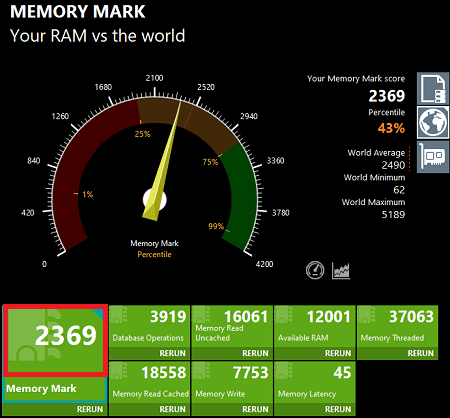Rerun the Memory Threaded test
450x418 pixels.
(x=420, y=353)
